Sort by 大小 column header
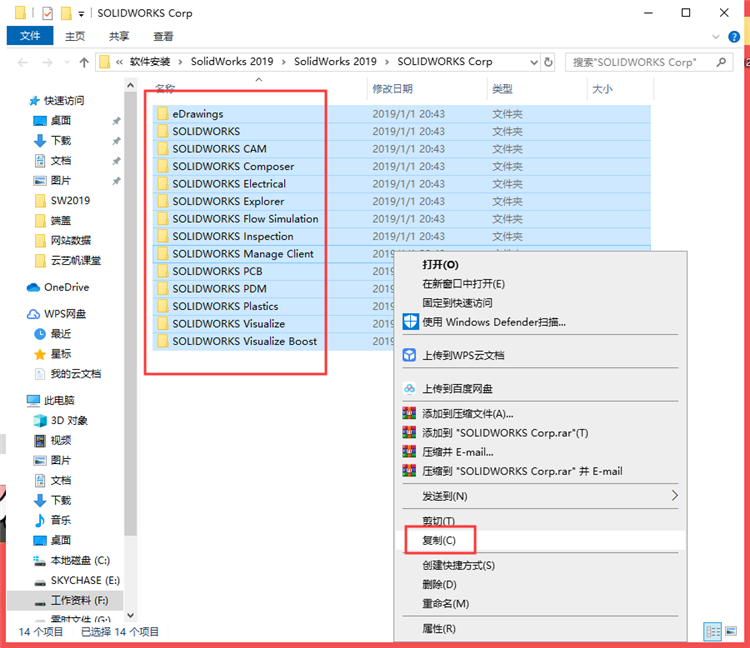Screen dimensions: 750x648 coord(620,89)
